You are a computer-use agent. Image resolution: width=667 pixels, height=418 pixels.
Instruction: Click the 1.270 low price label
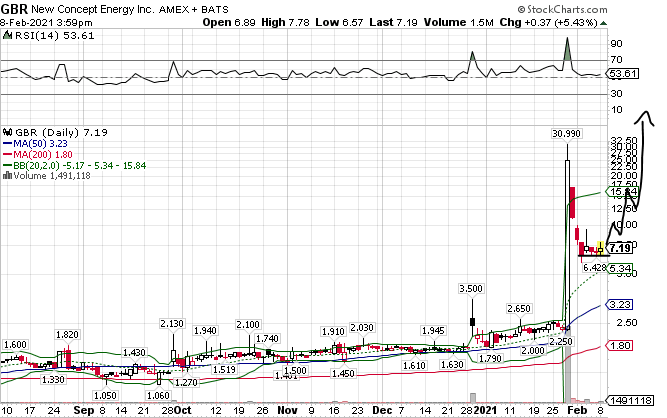coord(187,383)
